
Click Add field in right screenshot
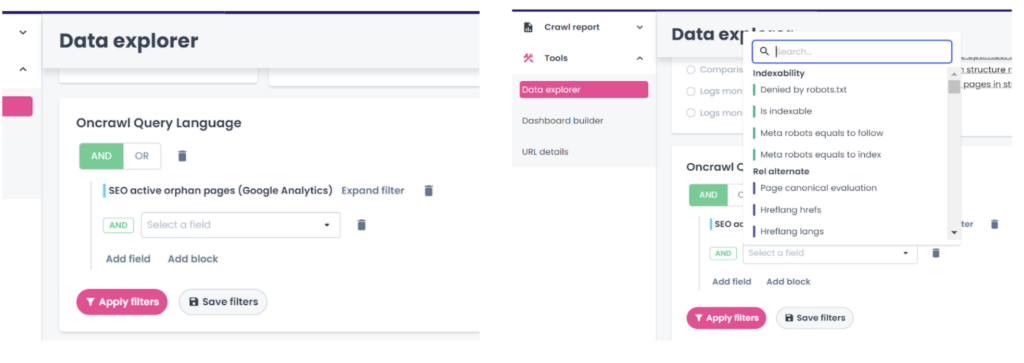(731, 281)
